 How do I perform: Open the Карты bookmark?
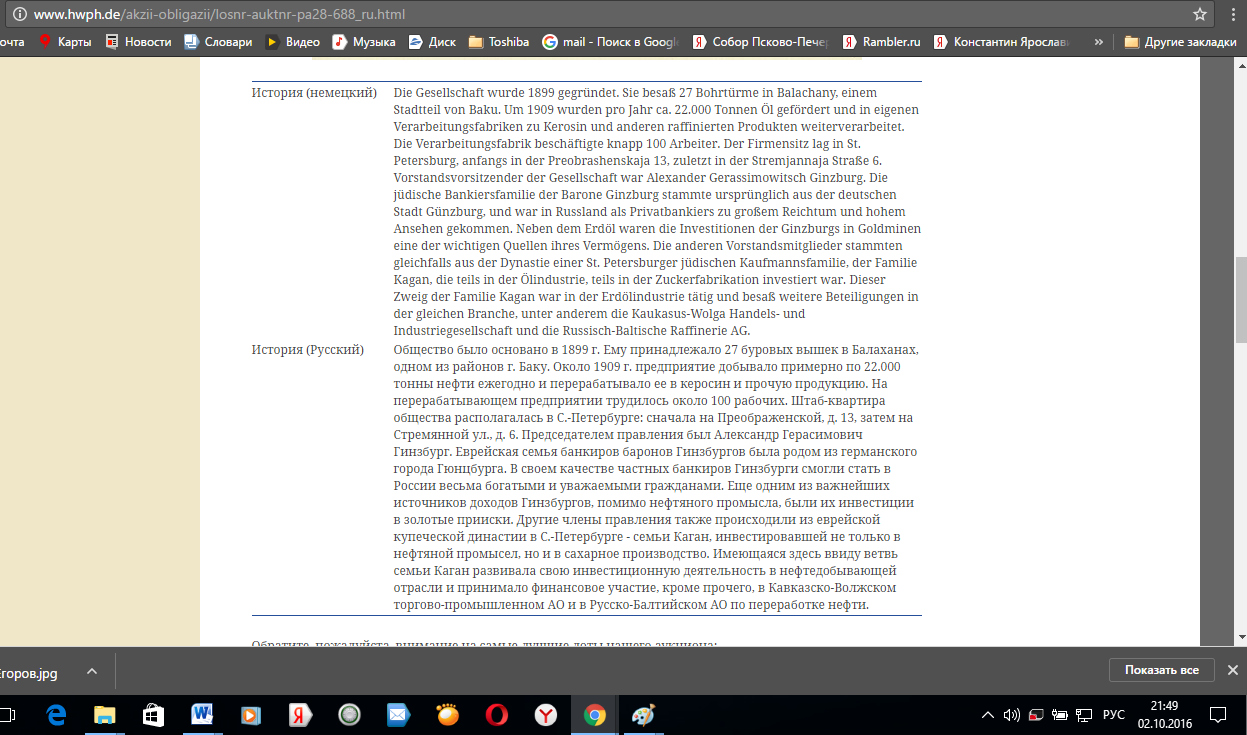66,42
